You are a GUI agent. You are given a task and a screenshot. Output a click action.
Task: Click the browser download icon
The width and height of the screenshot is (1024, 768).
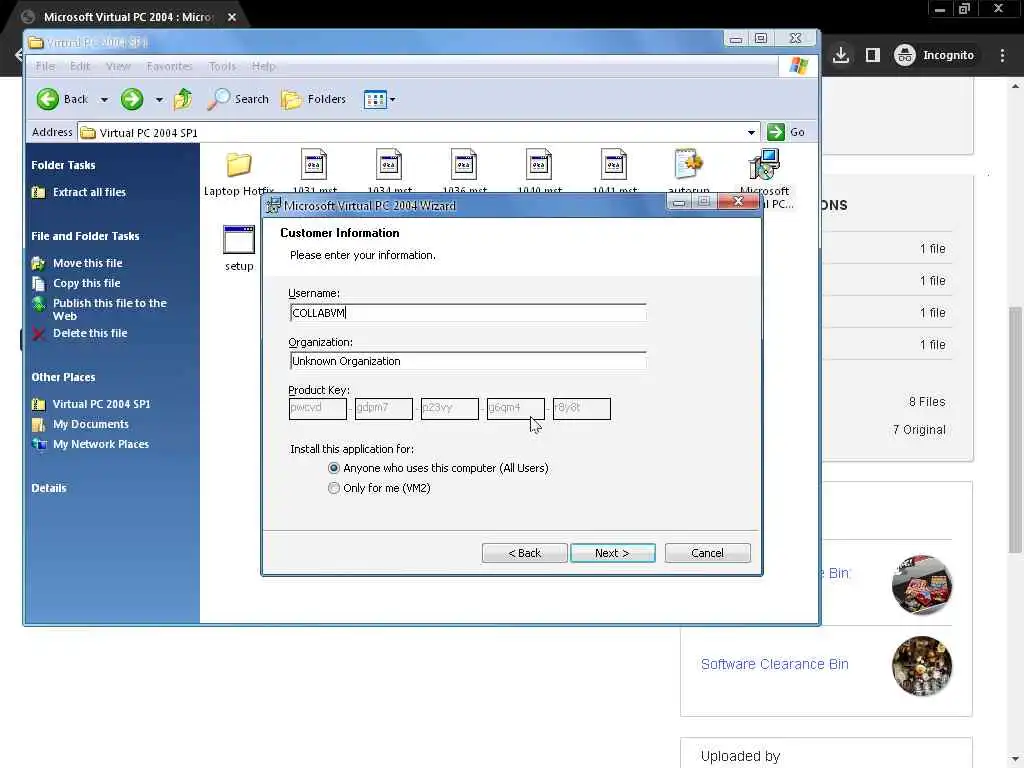[x=840, y=55]
